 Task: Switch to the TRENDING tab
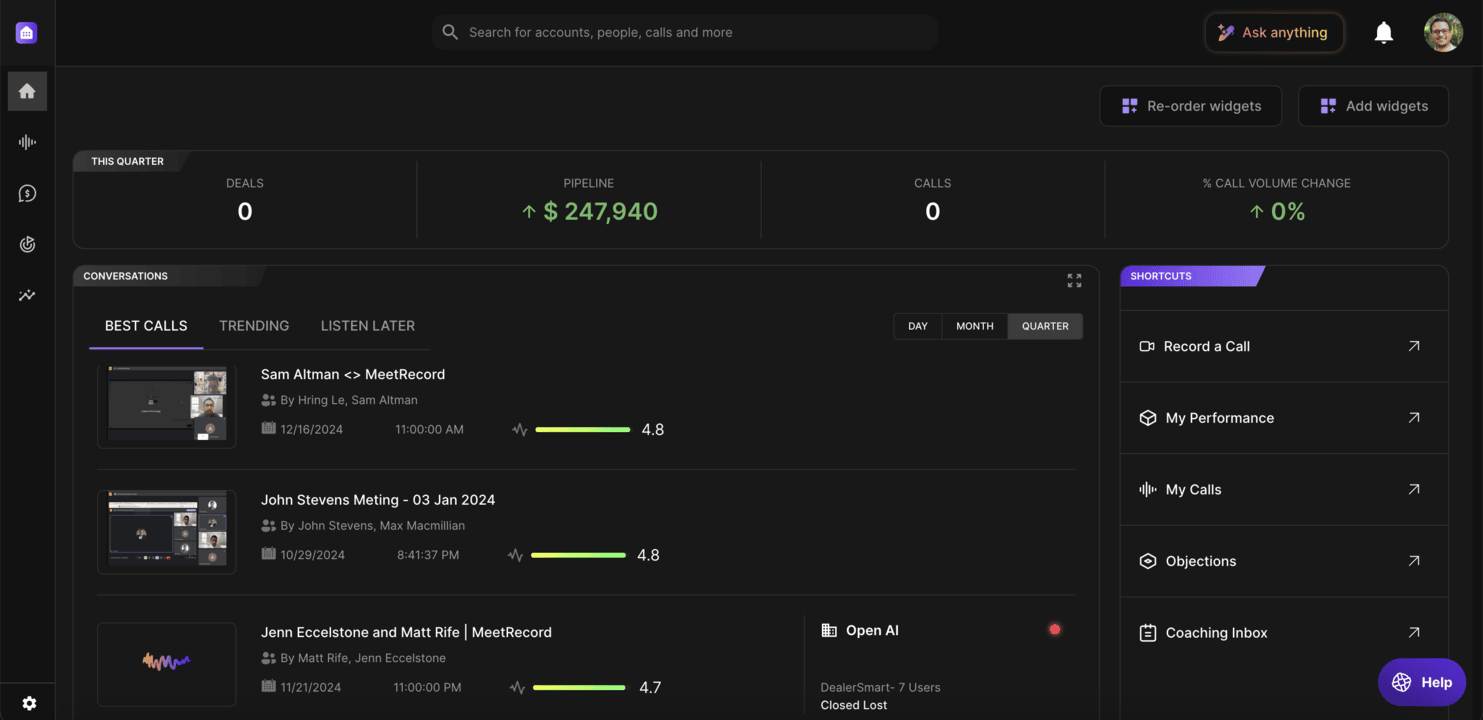(254, 326)
